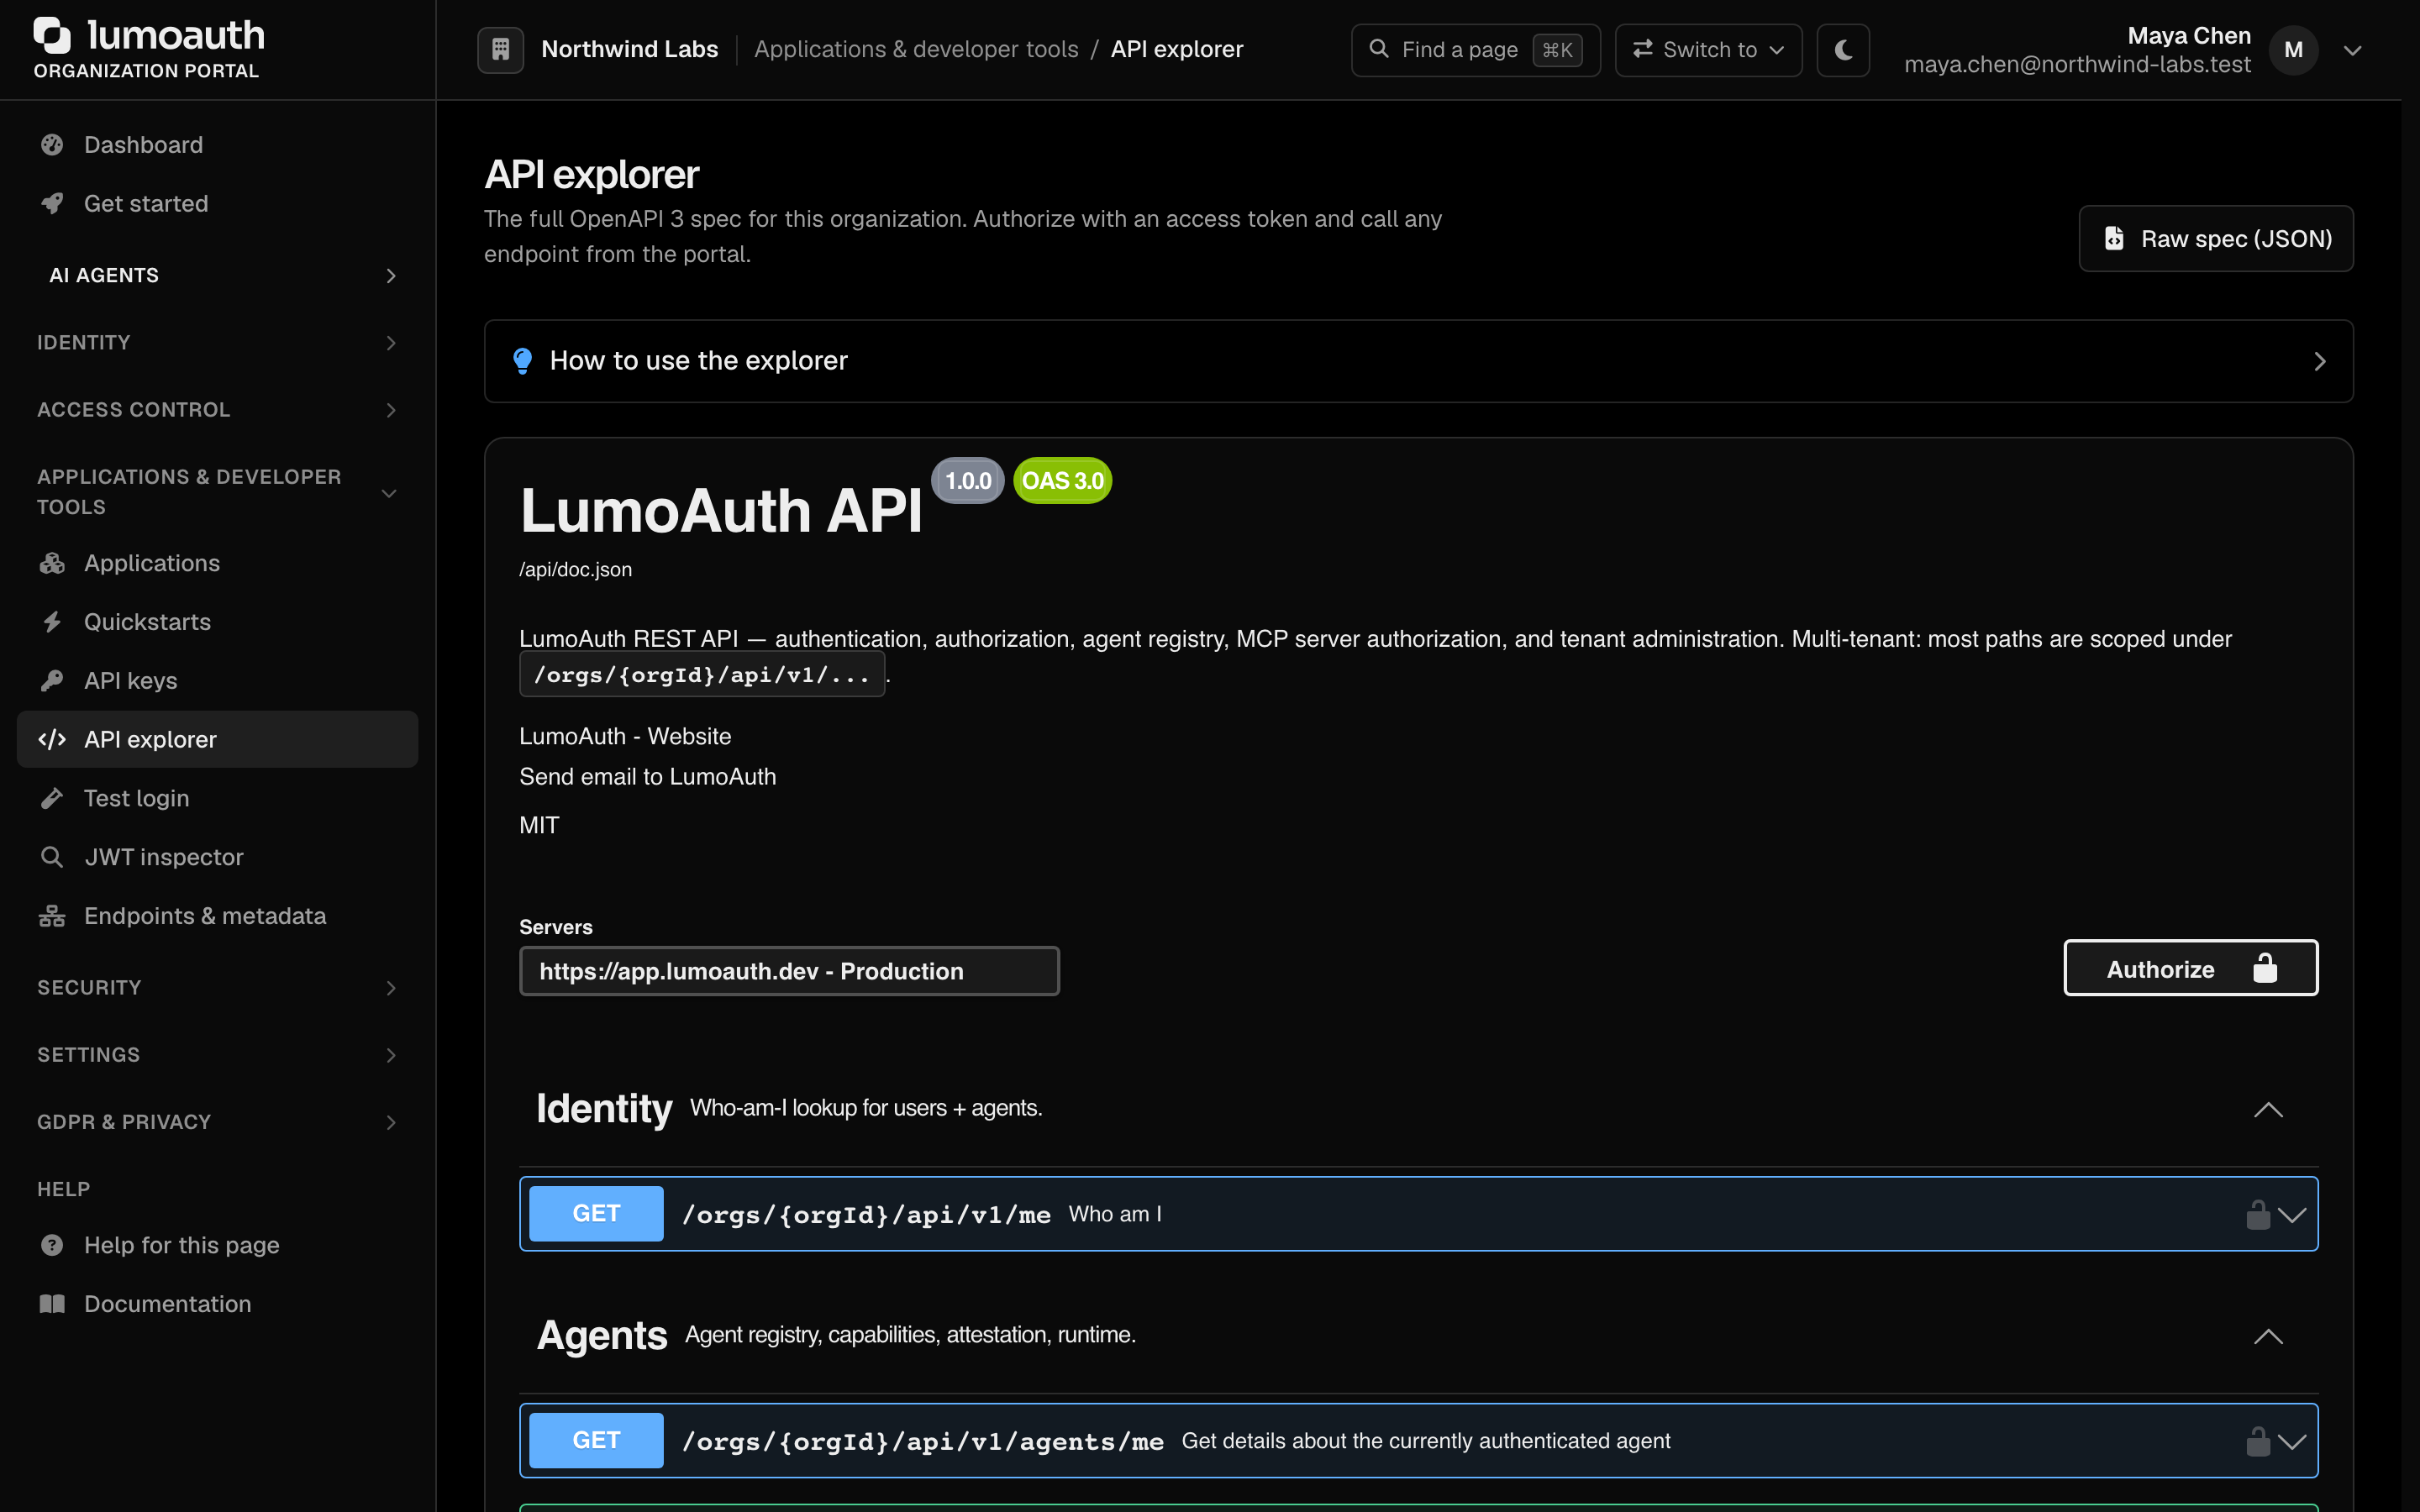Click the Documentation book icon

pos(52,1304)
